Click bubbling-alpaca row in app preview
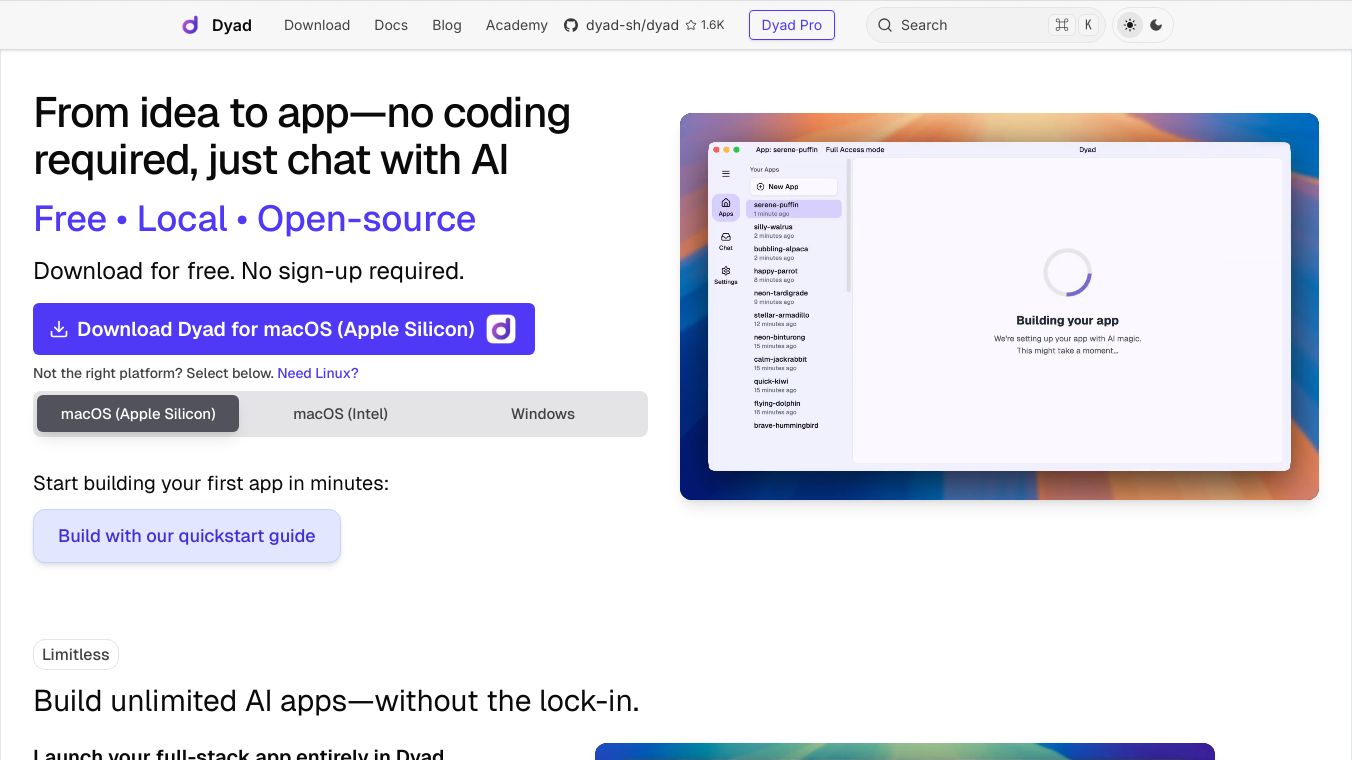 click(x=794, y=253)
